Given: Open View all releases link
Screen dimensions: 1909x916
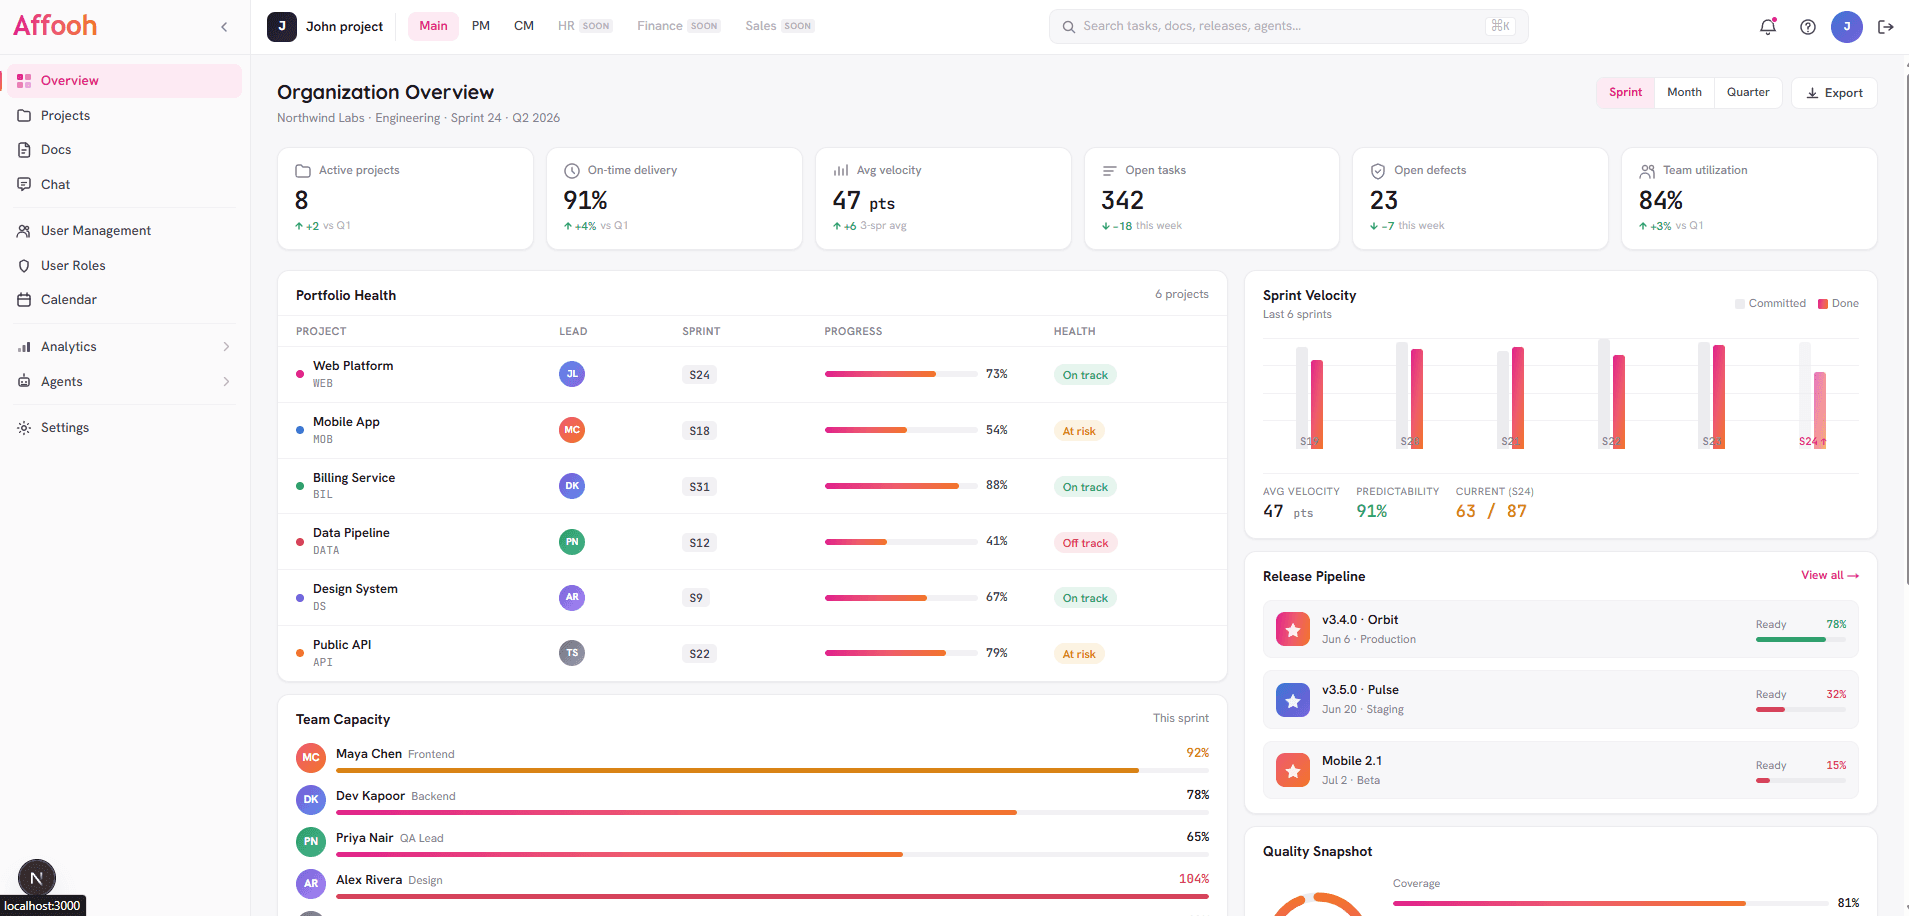Looking at the screenshot, I should (1830, 576).
